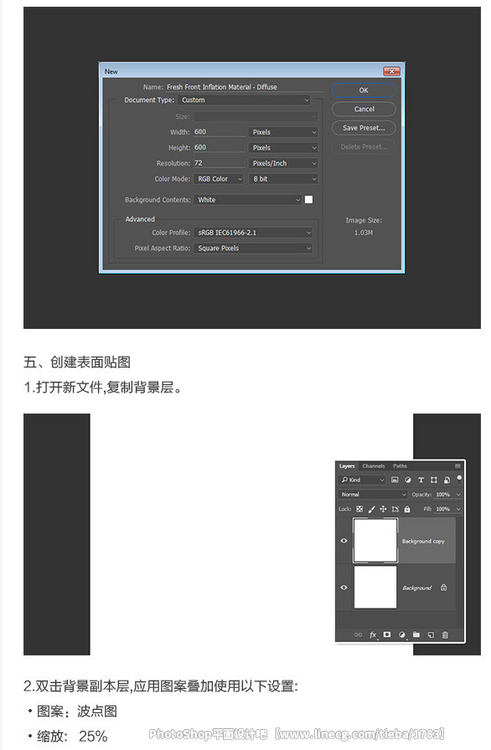
Task: Click the Background layer lock icon
Action: [x=444, y=587]
